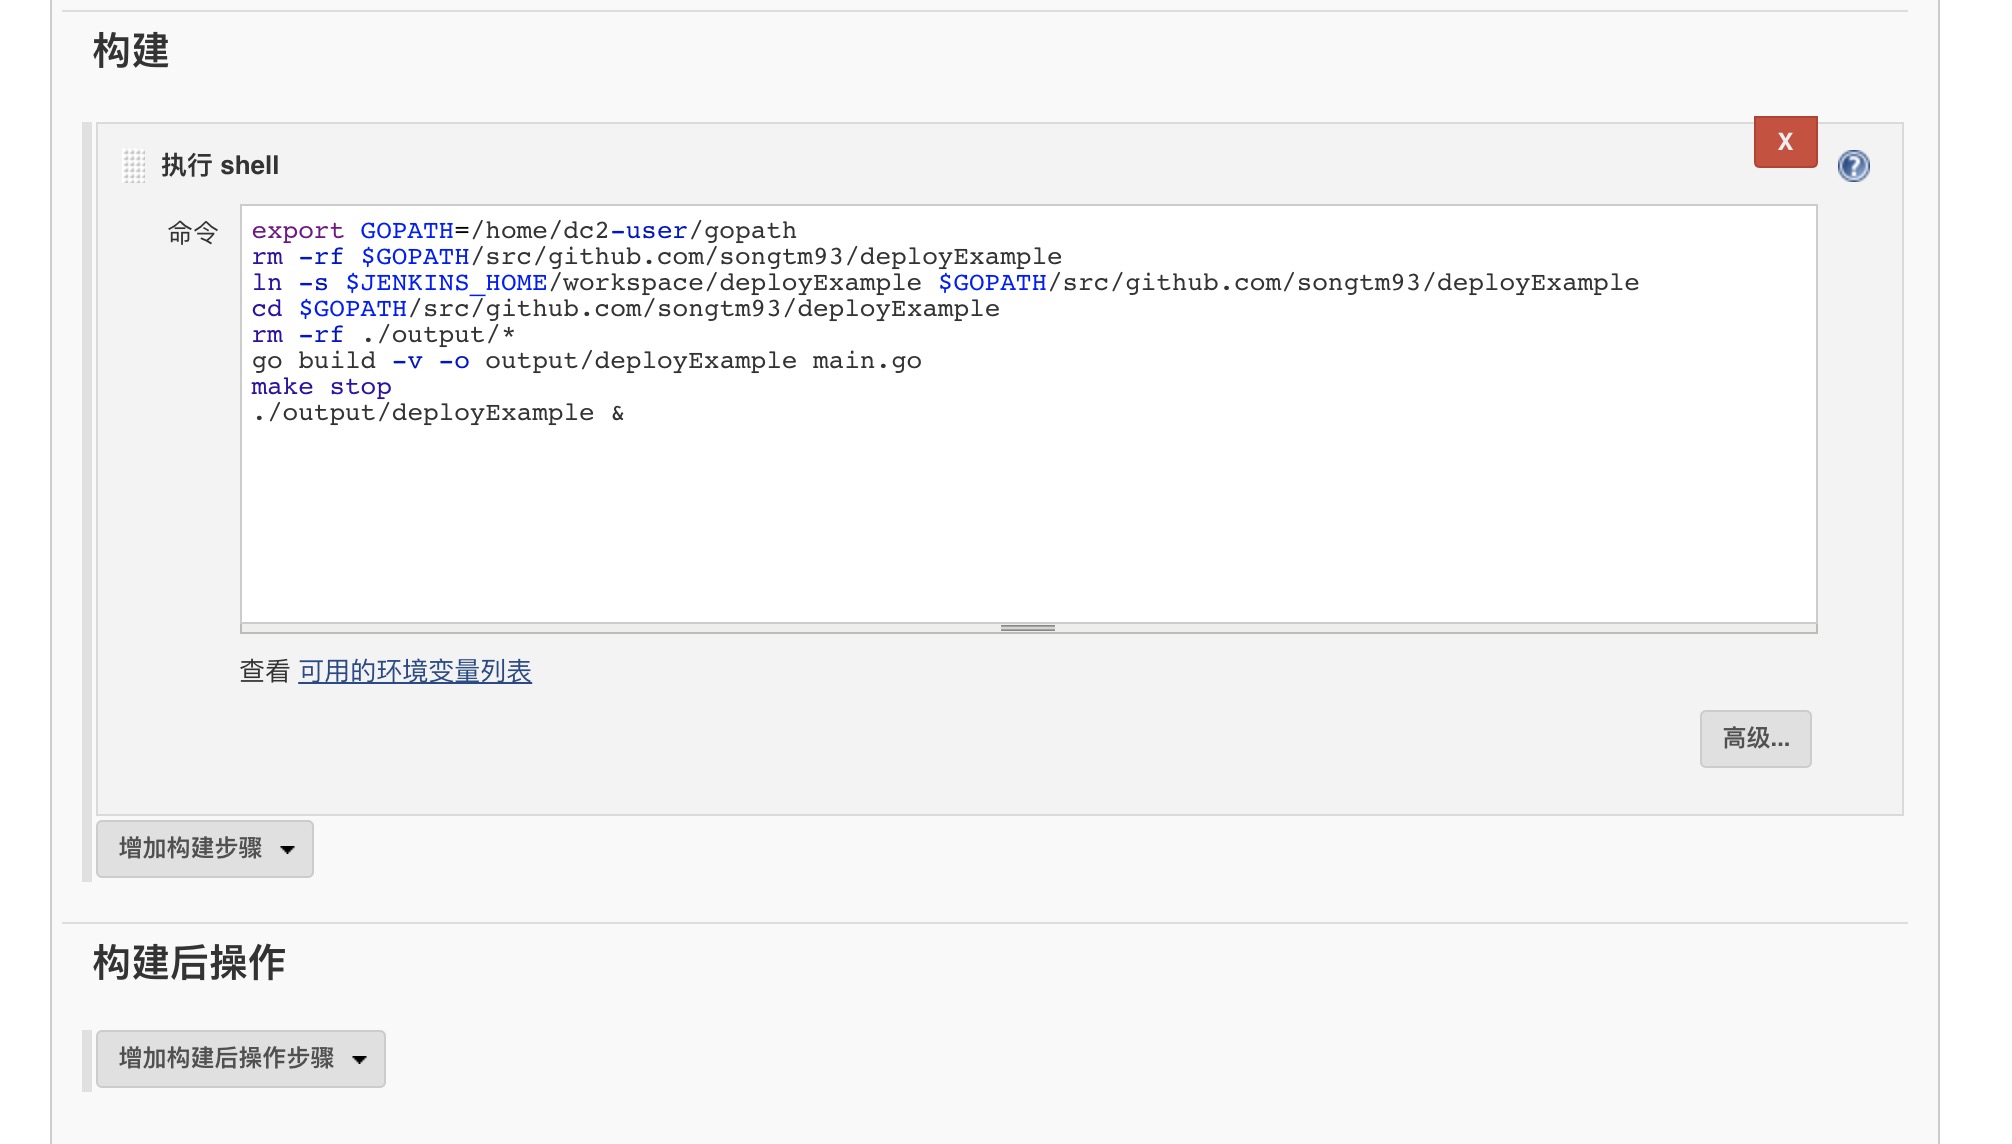Open help for the 执行 shell step
This screenshot has width=2012, height=1144.
(1853, 166)
